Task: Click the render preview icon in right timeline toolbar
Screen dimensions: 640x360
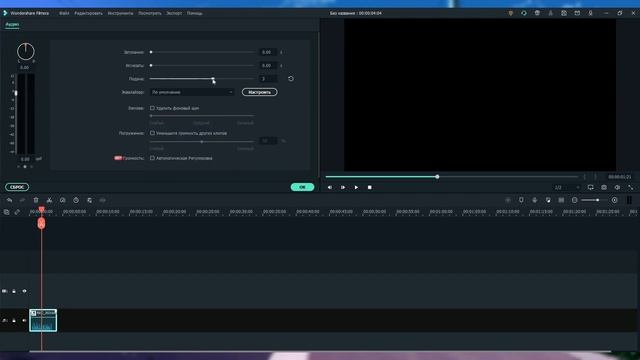Action: tap(508, 200)
